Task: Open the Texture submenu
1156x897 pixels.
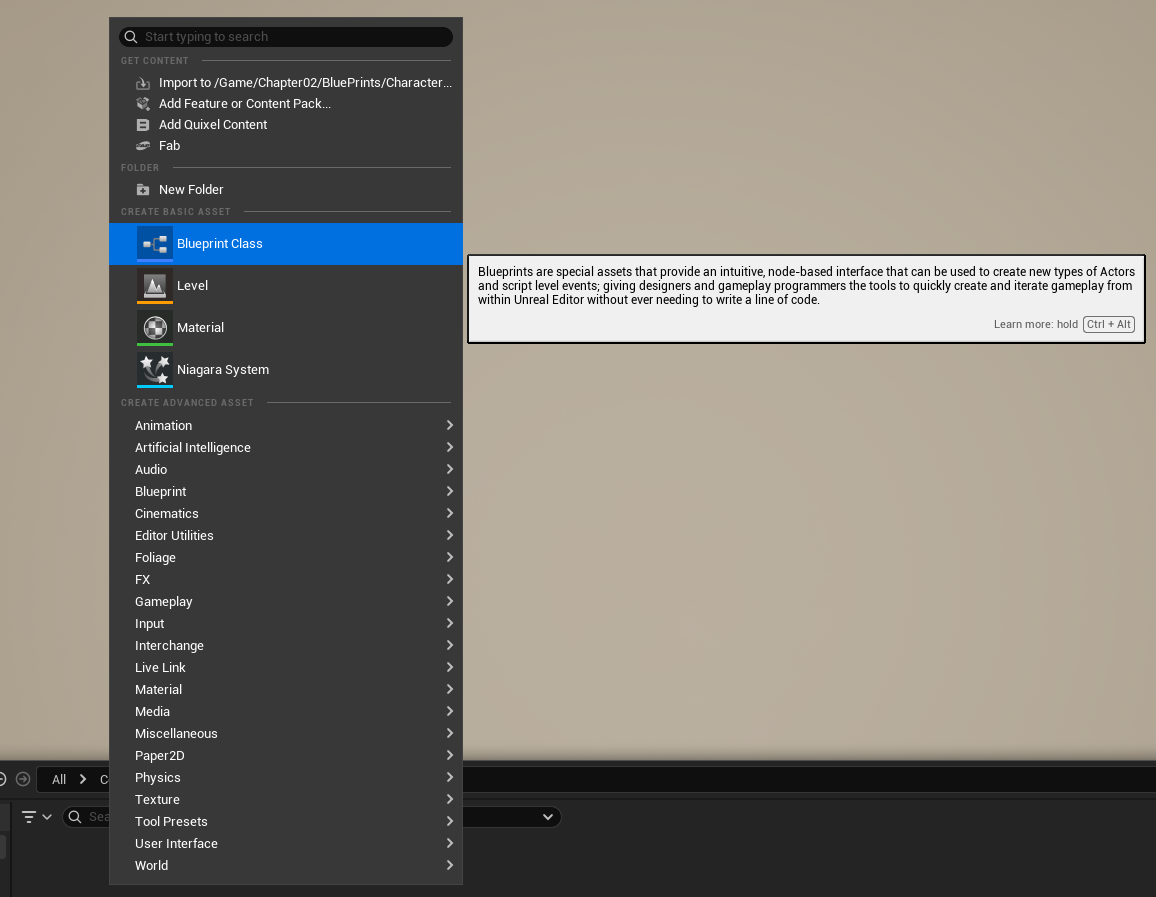Action: click(x=285, y=800)
